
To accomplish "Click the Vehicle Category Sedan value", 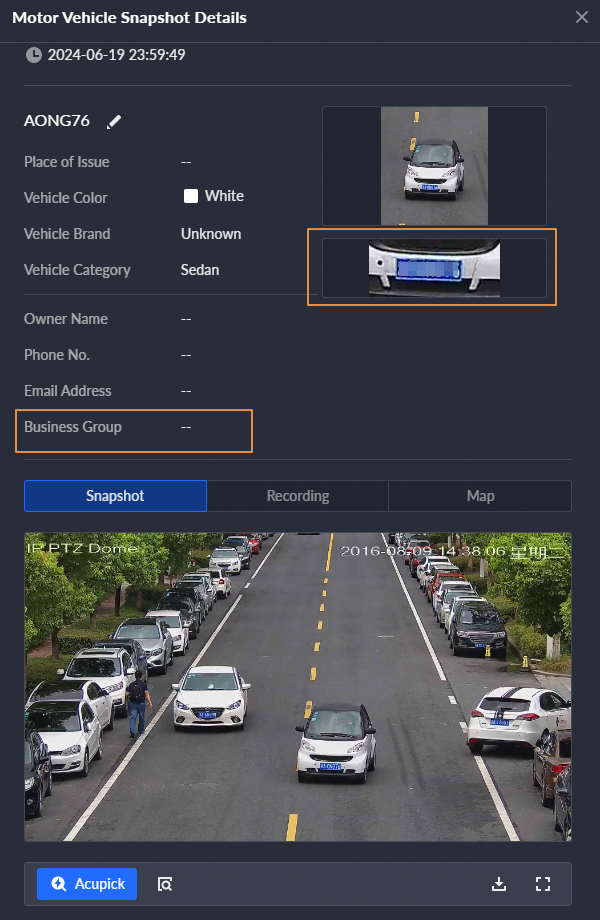I will (200, 270).
